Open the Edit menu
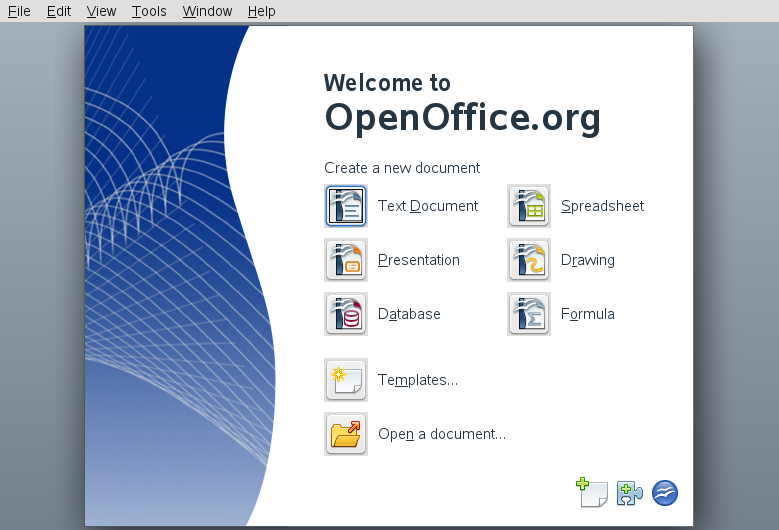 click(x=59, y=11)
